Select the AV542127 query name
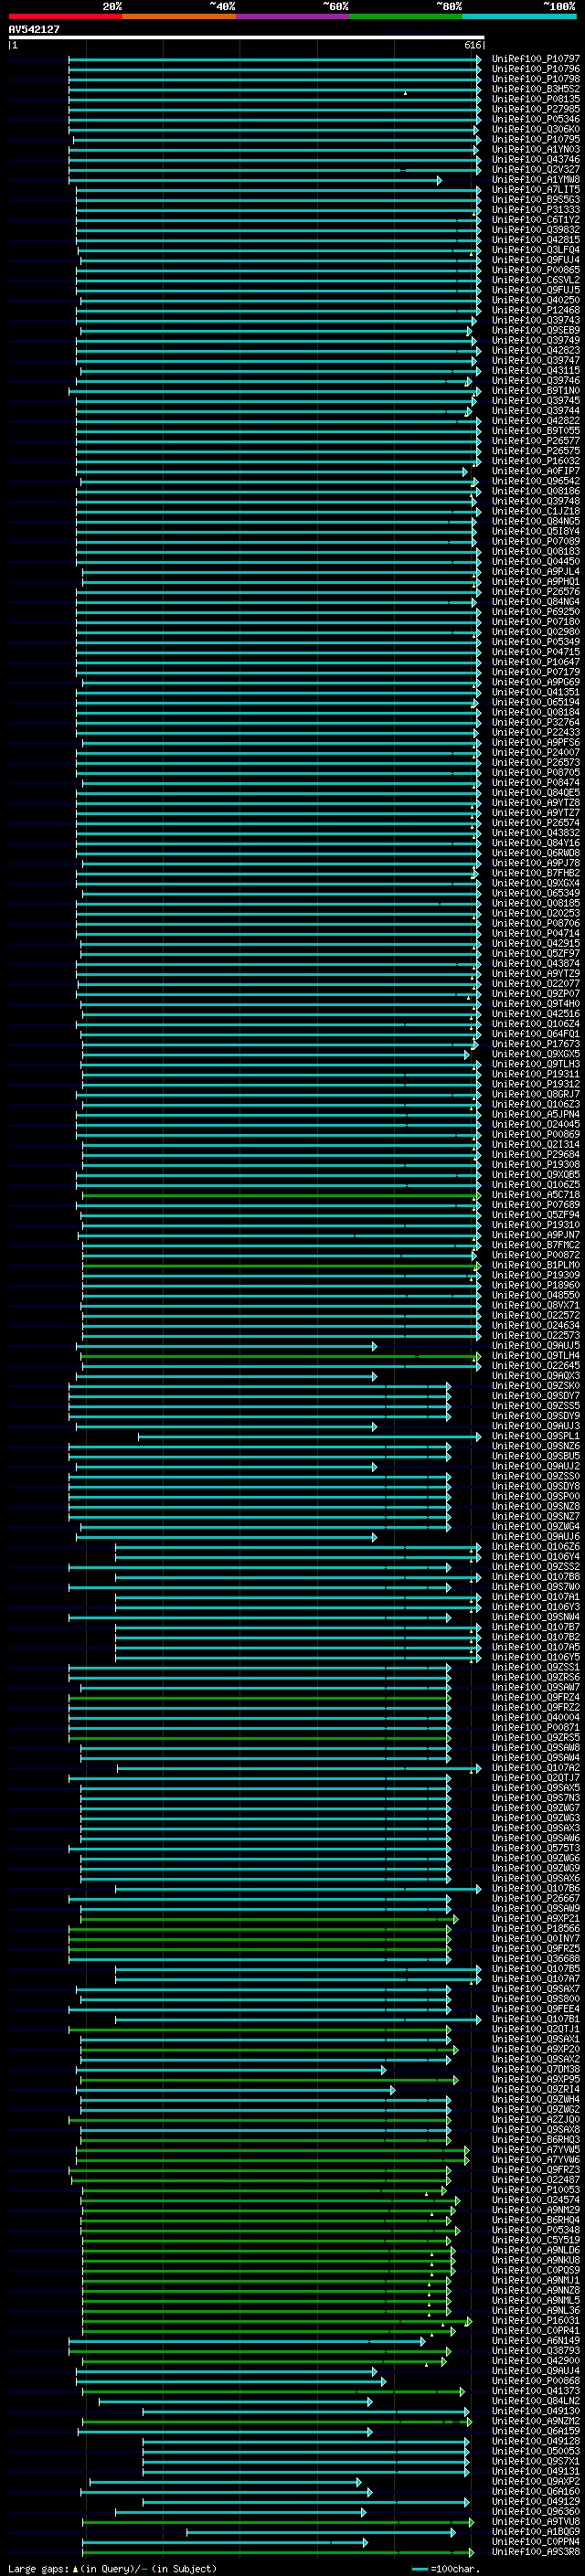This screenshot has width=585, height=2576. [x=34, y=29]
